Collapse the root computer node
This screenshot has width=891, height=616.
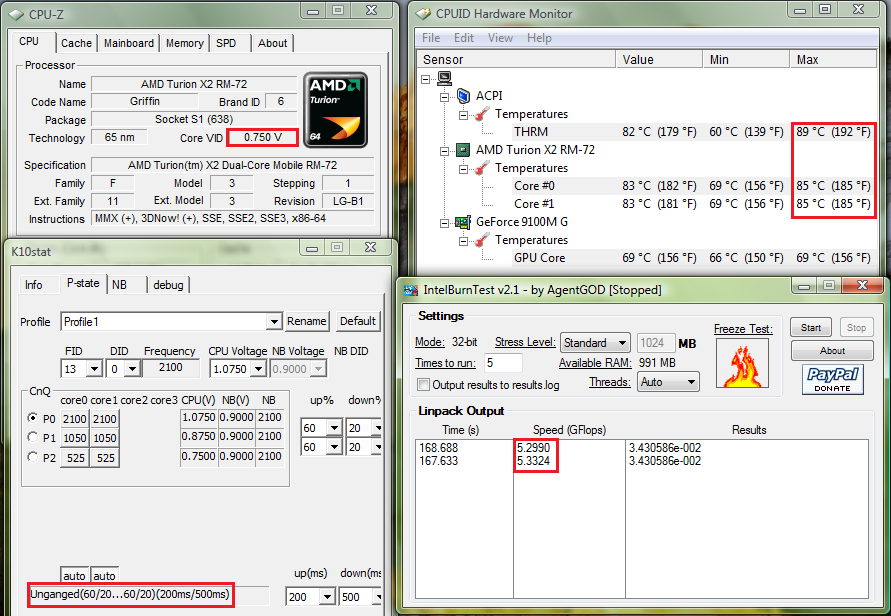pos(426,79)
